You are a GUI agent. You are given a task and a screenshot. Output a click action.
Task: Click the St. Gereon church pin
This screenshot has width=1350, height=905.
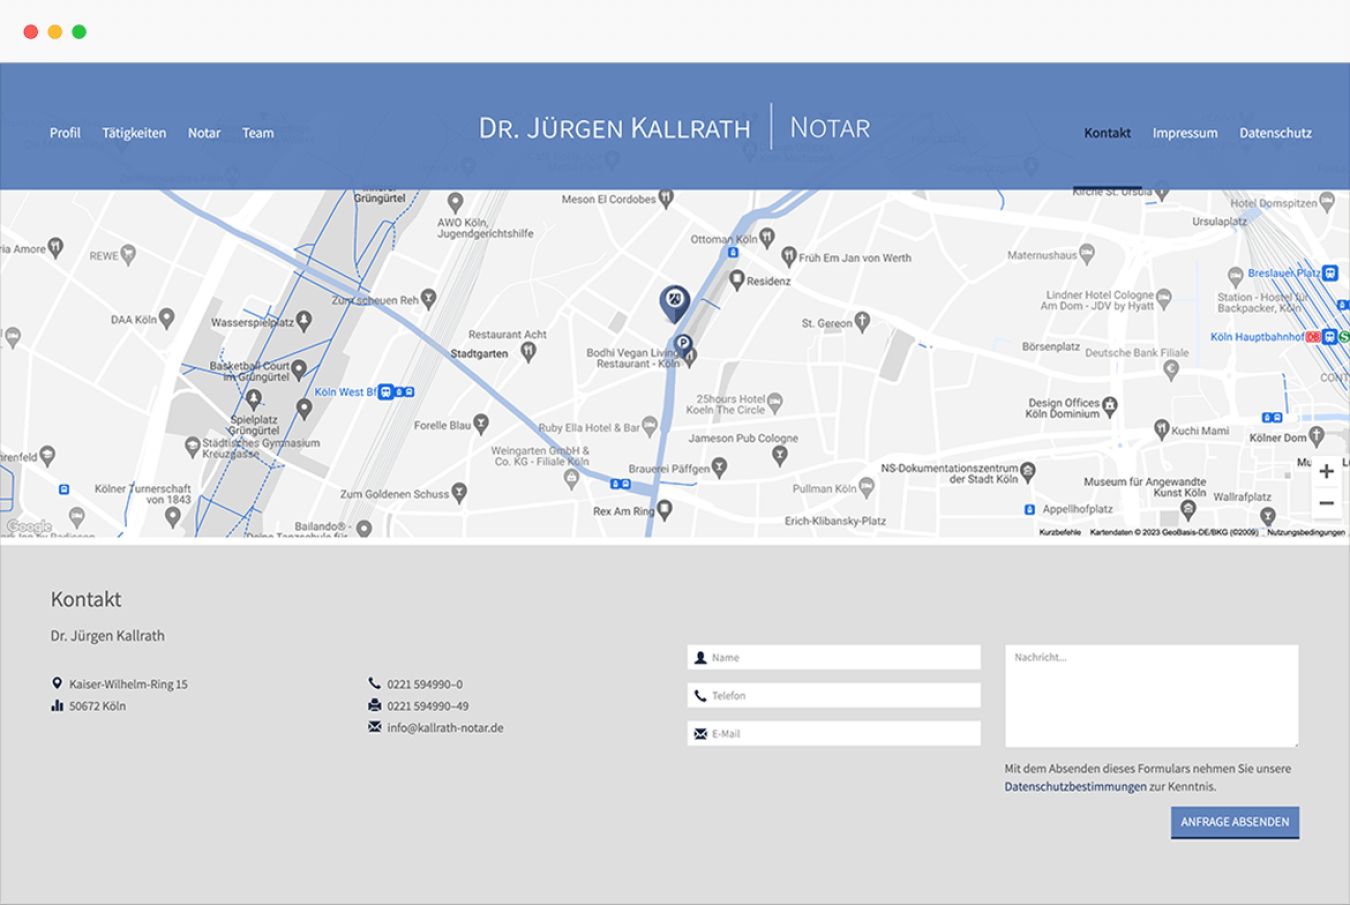pyautogui.click(x=862, y=321)
